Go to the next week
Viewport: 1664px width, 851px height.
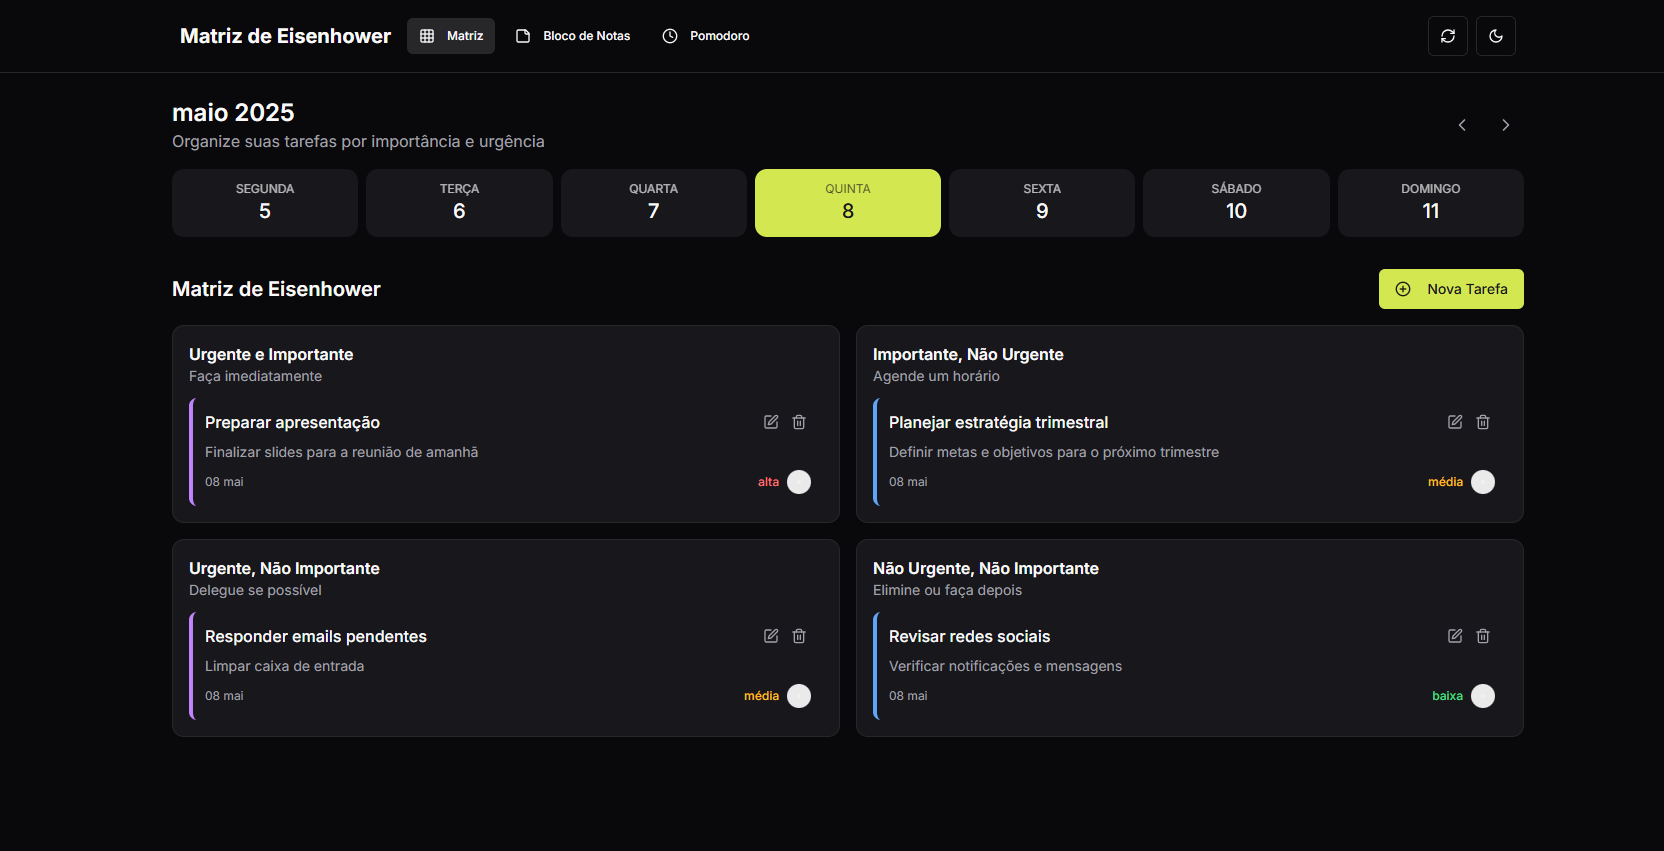coord(1505,125)
